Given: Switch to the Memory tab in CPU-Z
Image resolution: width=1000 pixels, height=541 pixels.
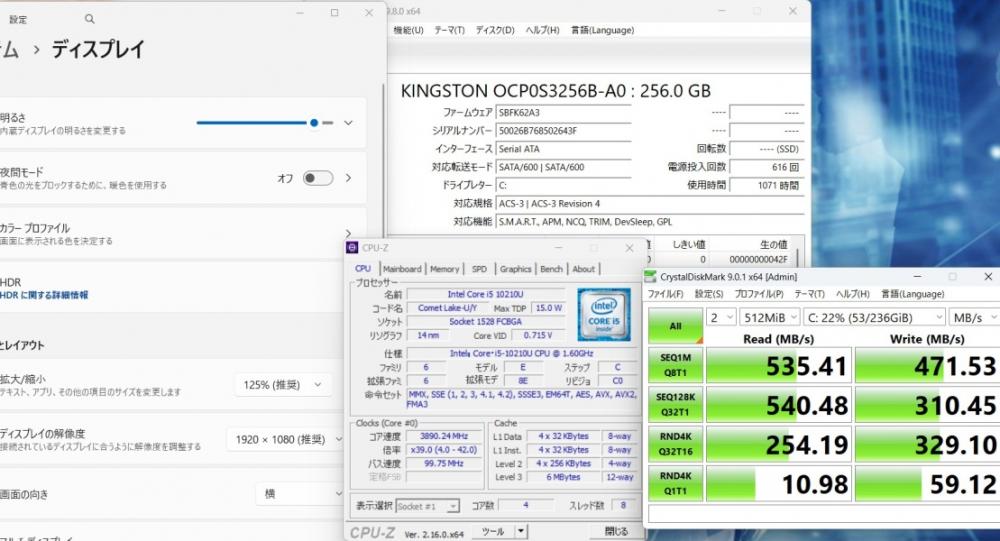Looking at the screenshot, I should pyautogui.click(x=445, y=269).
